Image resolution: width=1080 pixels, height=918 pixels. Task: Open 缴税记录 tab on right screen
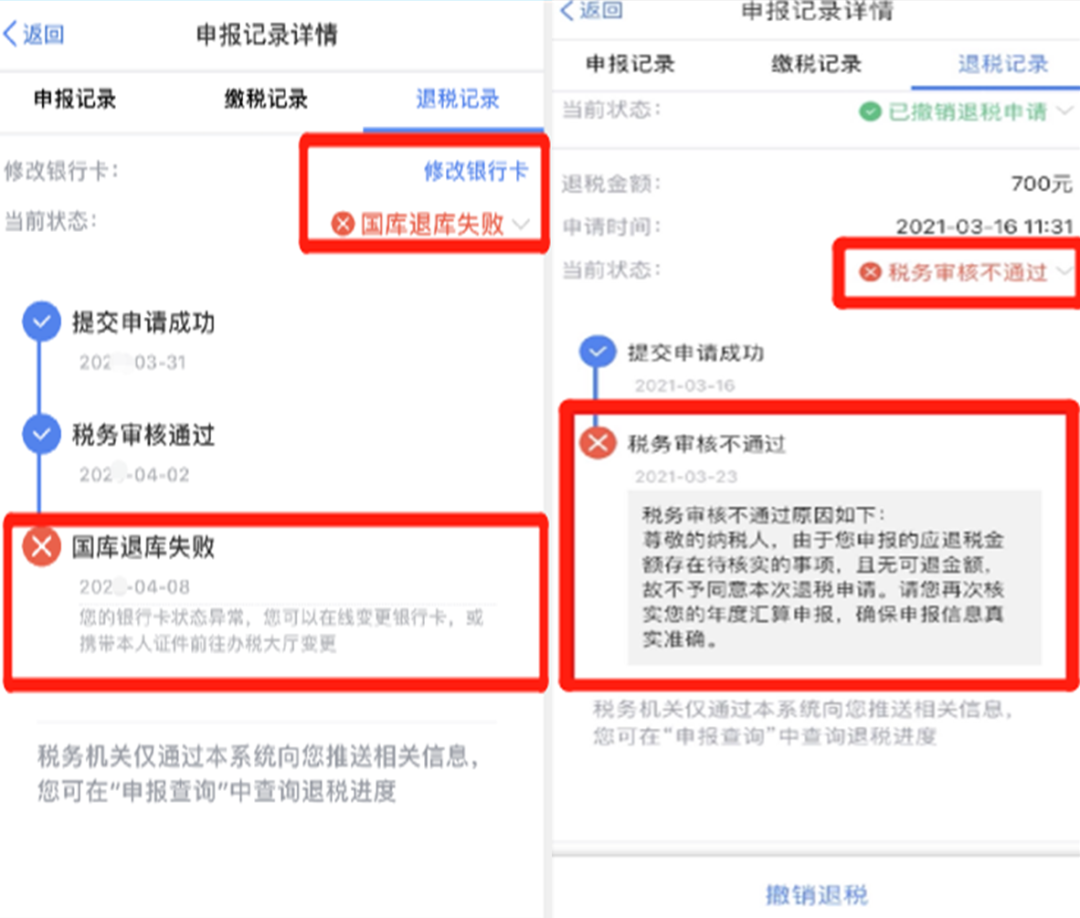[816, 64]
